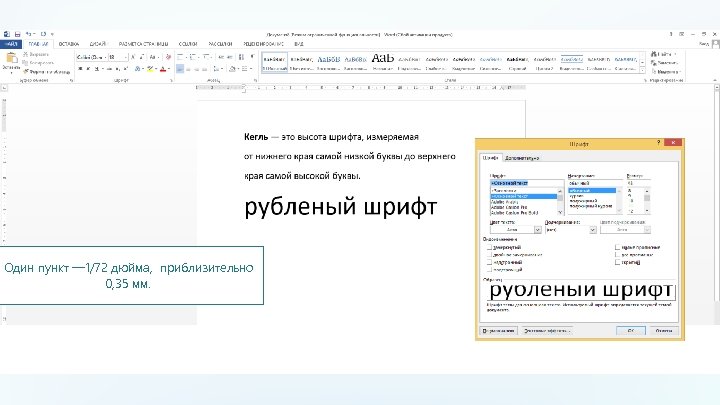720x405 pixels.
Task: Click the Borders icon in paragraph group
Action: pos(245,69)
